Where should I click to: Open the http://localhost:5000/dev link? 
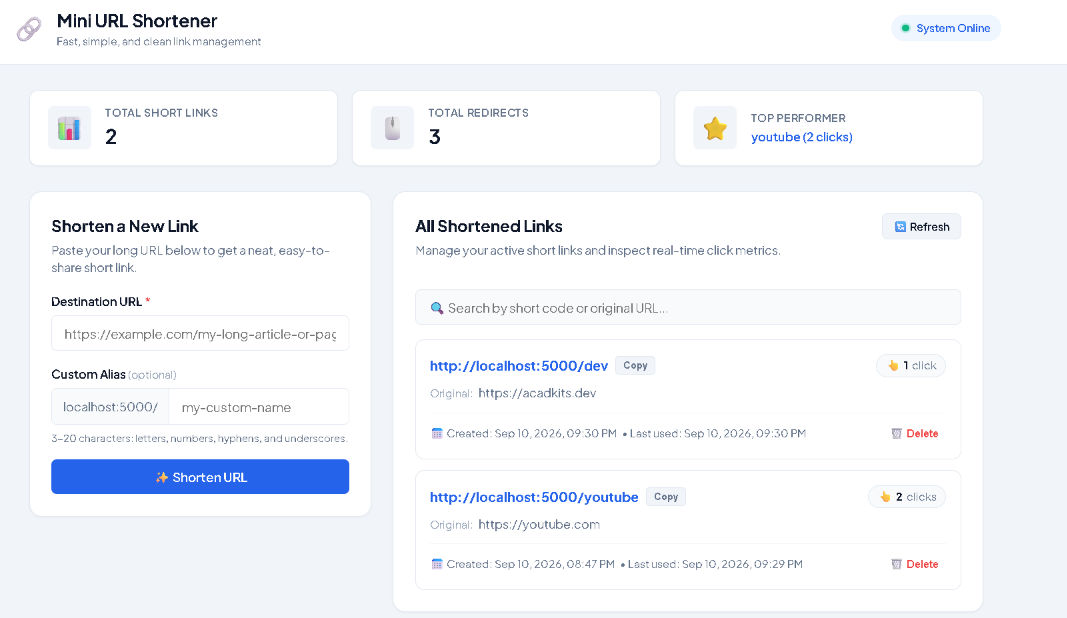click(x=519, y=366)
